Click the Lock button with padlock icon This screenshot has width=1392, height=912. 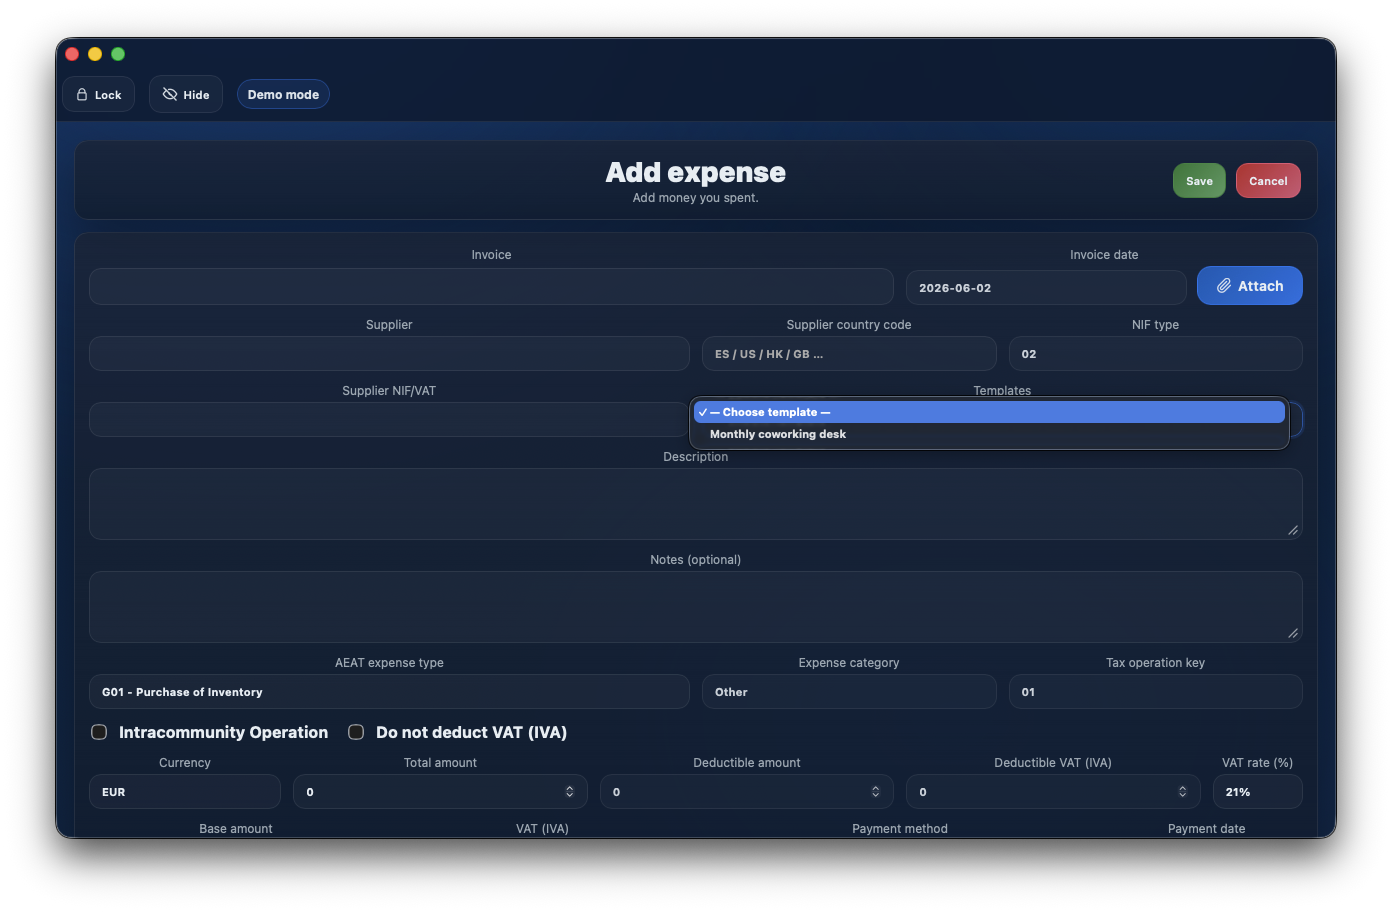coord(99,95)
